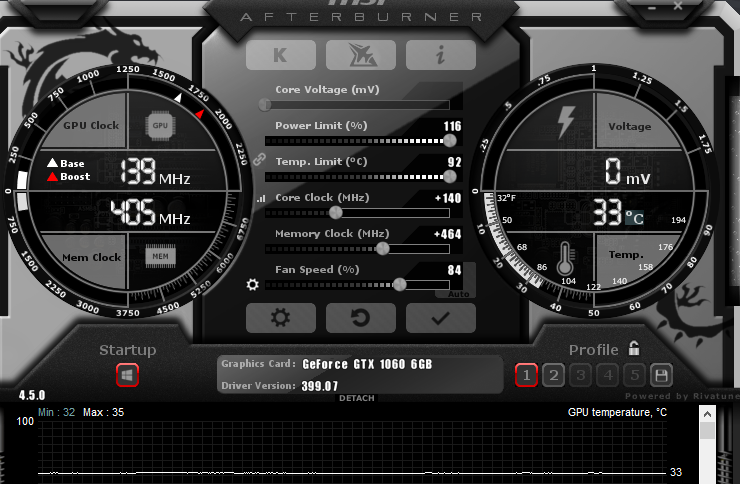The image size is (740, 484).
Task: Open the Kombustor K button
Action: click(x=281, y=55)
